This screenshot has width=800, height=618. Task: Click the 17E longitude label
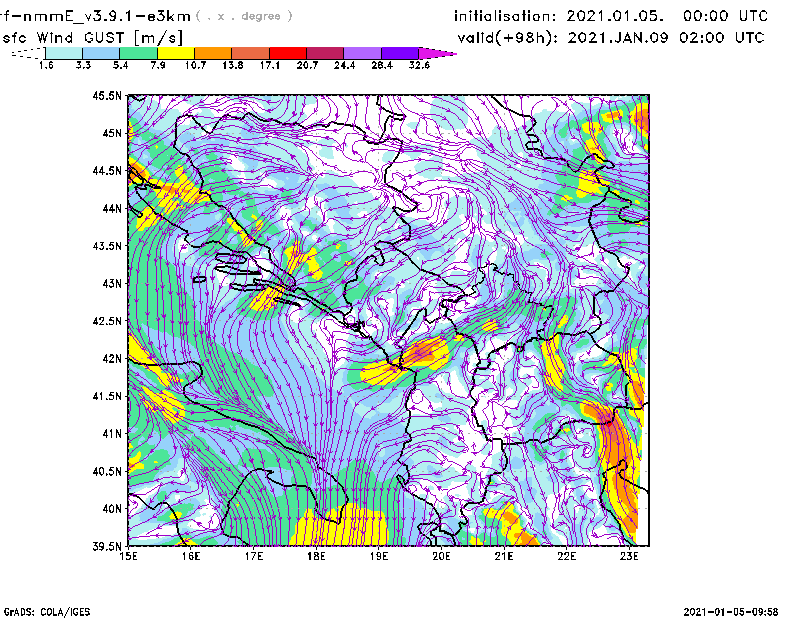pyautogui.click(x=254, y=556)
